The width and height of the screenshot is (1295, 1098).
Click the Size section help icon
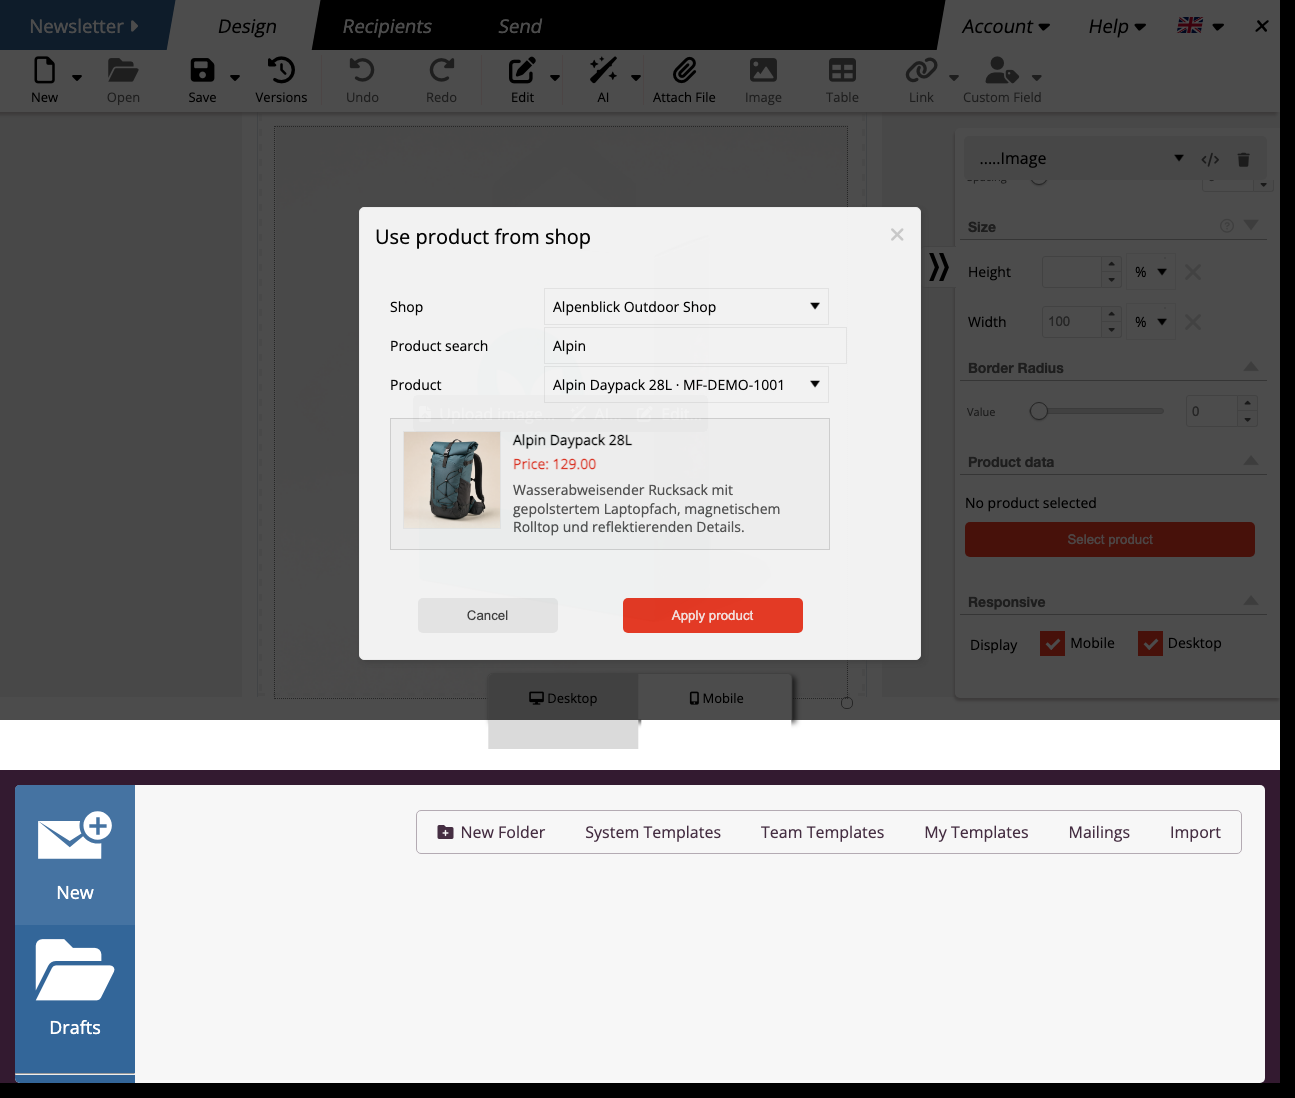(x=1227, y=226)
